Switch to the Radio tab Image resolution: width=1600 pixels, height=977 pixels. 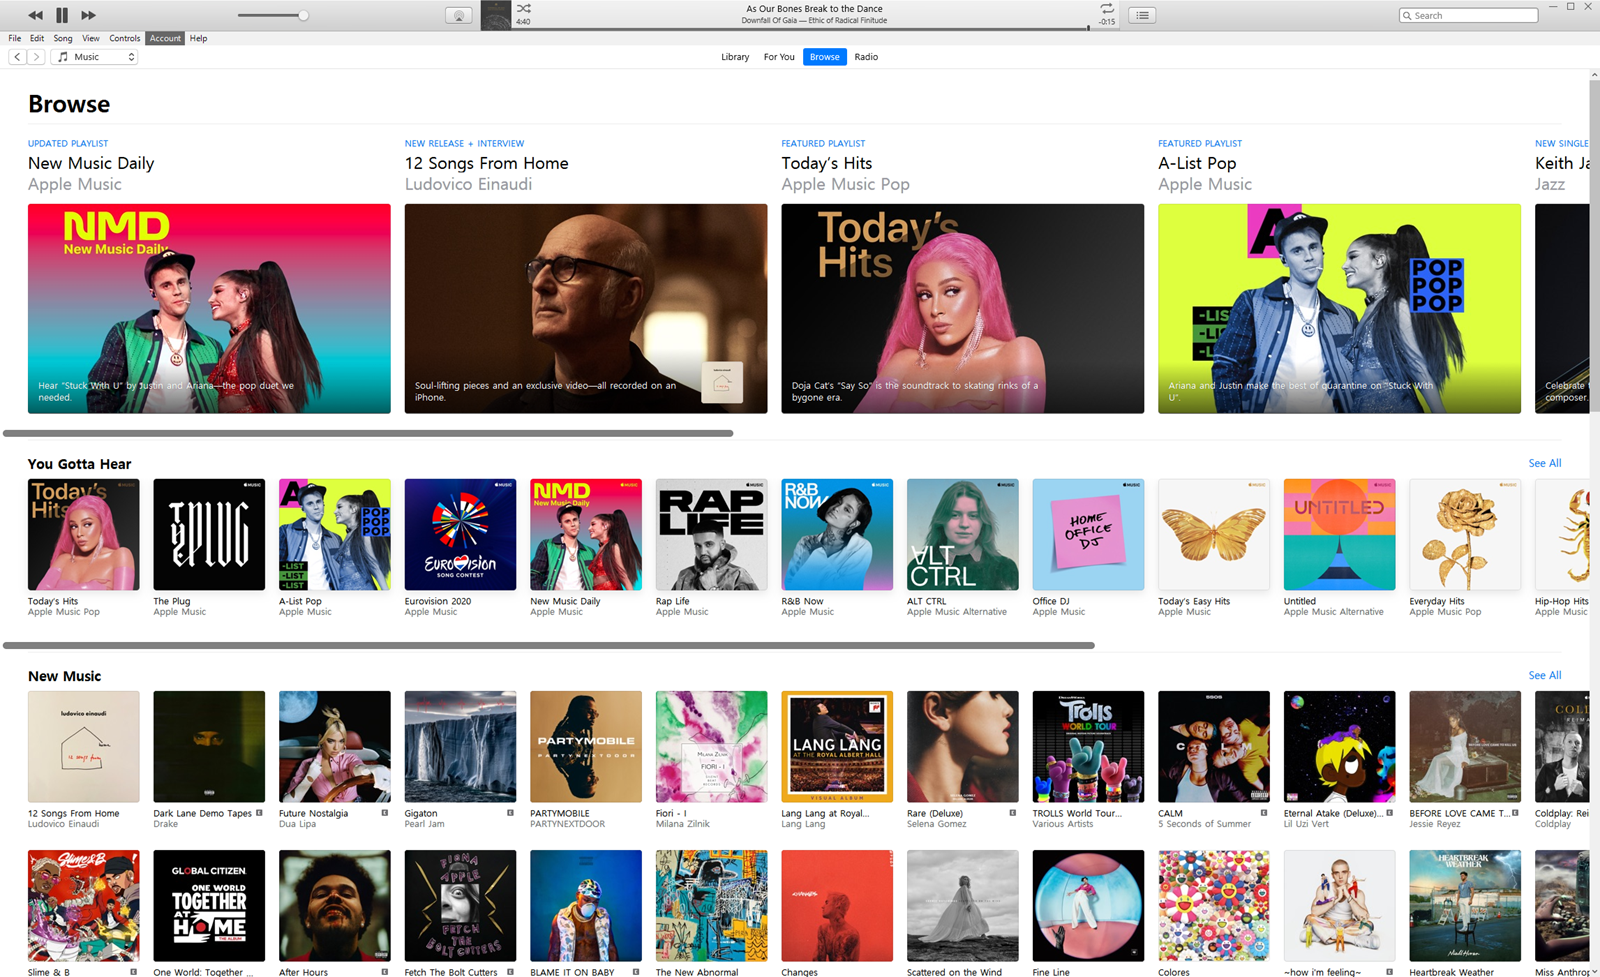pyautogui.click(x=866, y=57)
